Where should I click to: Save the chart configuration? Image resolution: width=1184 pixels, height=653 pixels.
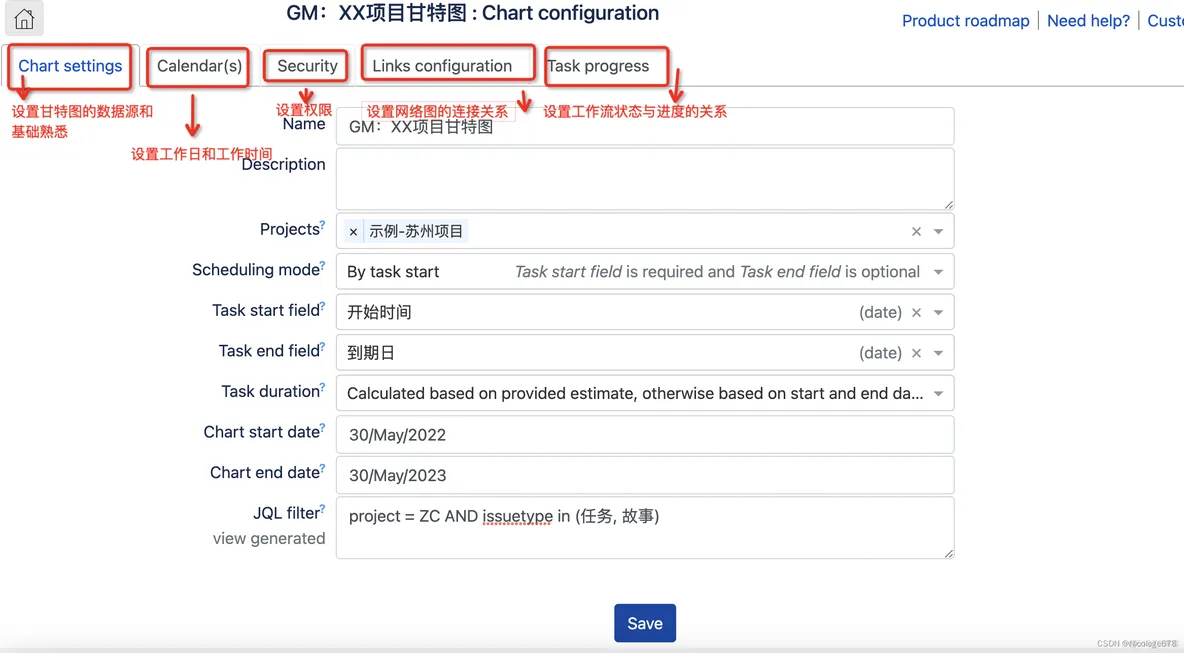(645, 624)
